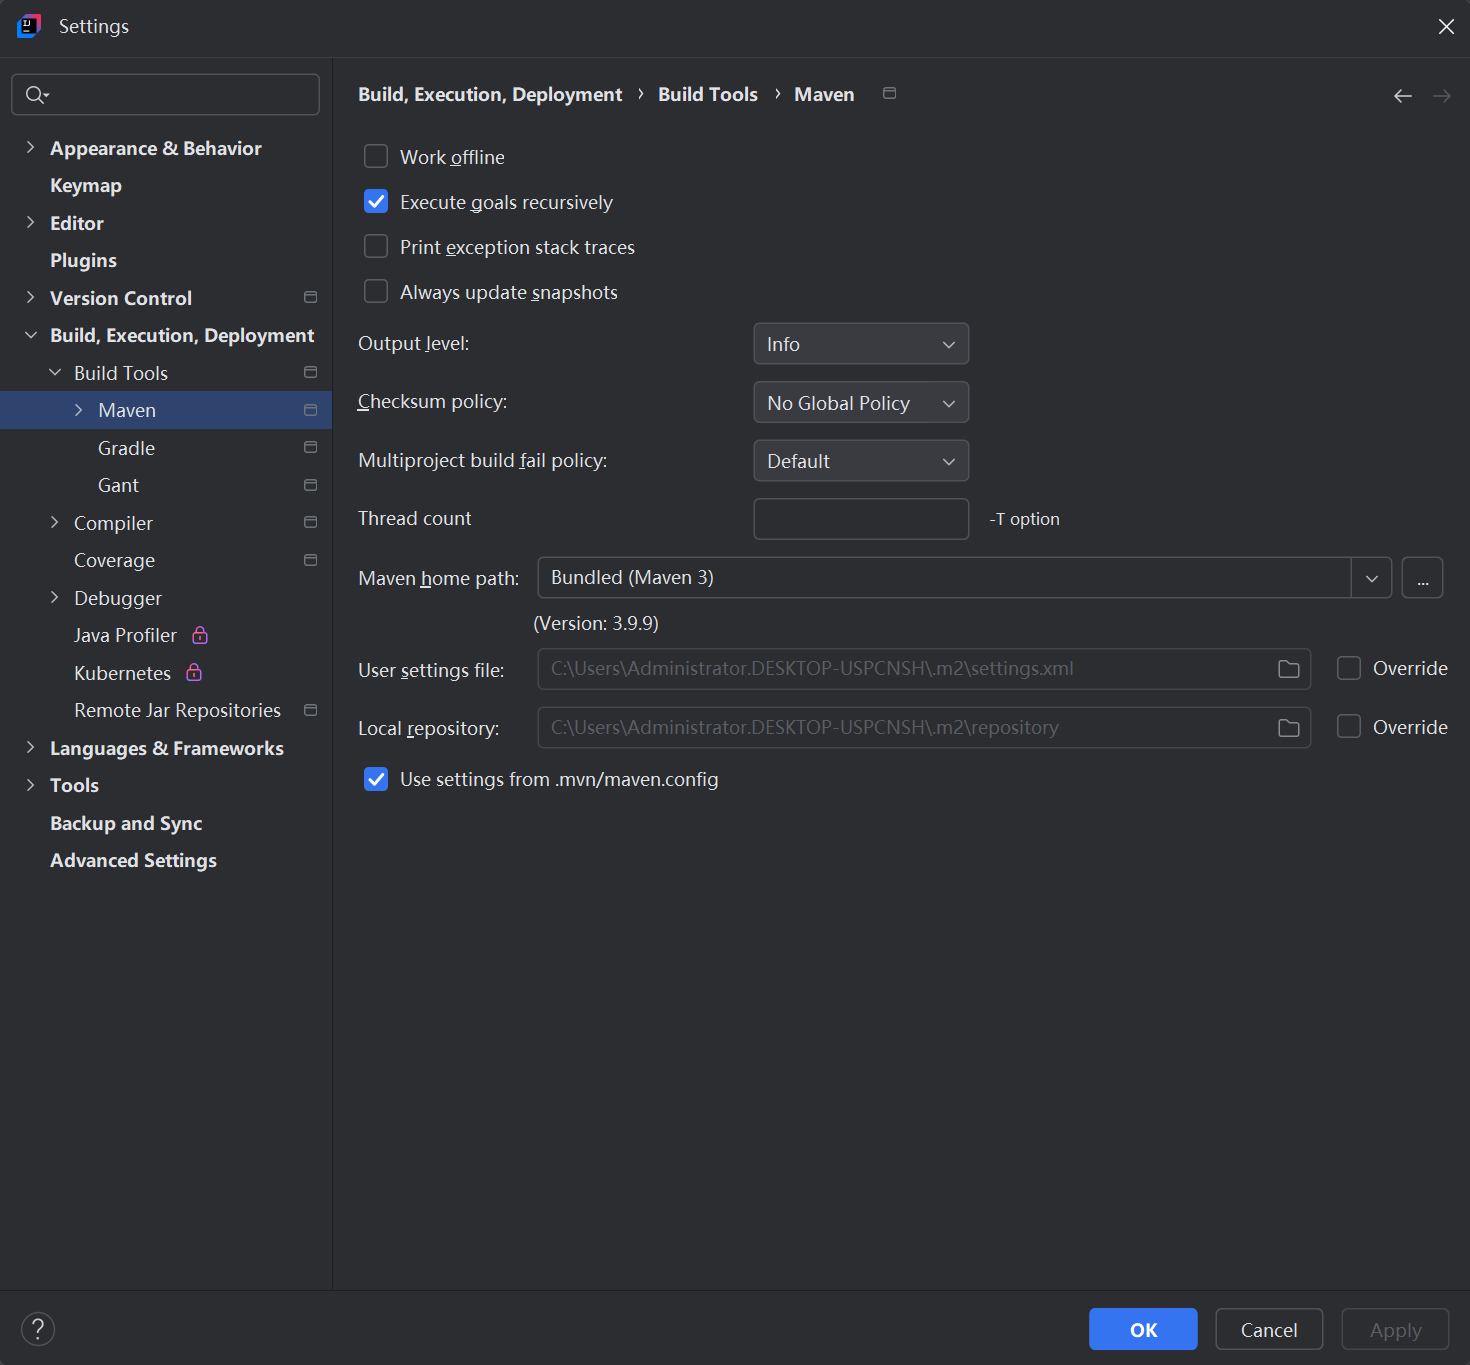Image resolution: width=1470 pixels, height=1365 pixels.
Task: Click lock icon next to Kubernetes
Action: [x=194, y=672]
